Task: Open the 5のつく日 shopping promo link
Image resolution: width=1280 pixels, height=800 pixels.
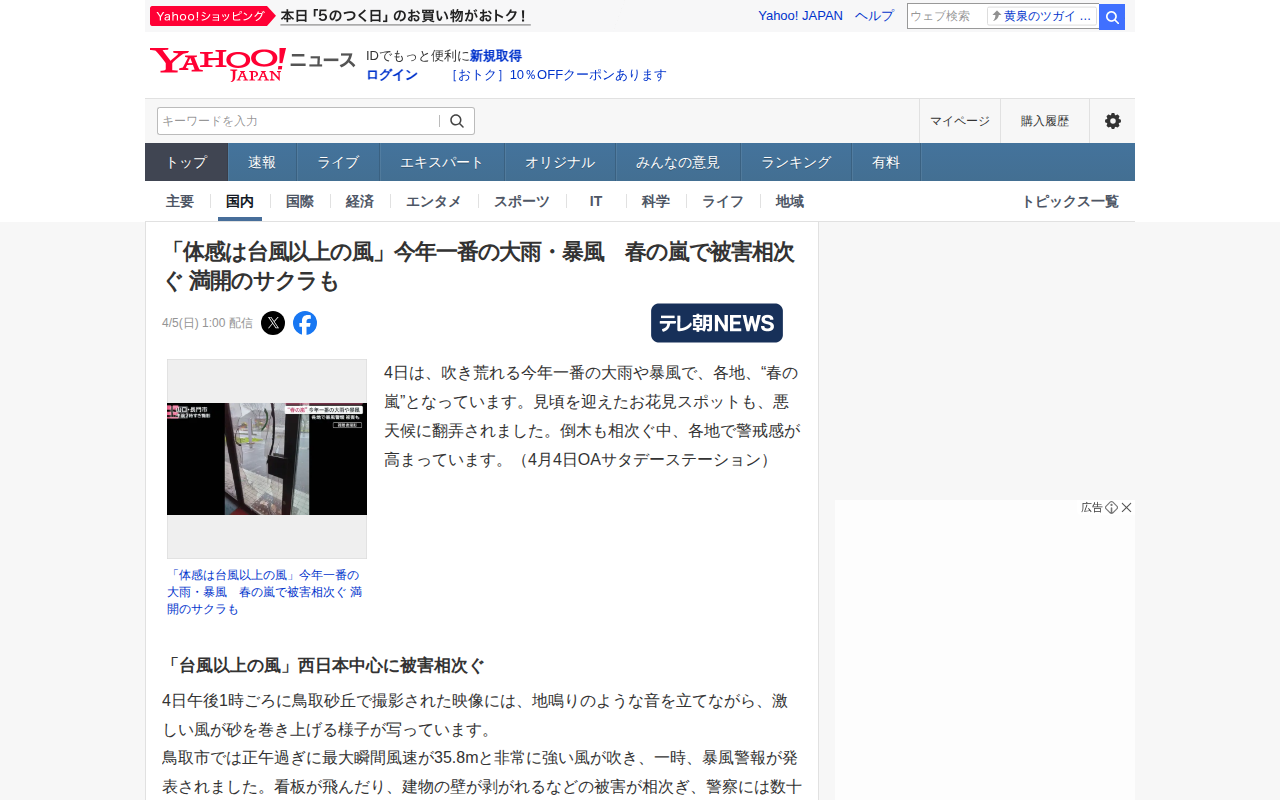Action: click(405, 16)
